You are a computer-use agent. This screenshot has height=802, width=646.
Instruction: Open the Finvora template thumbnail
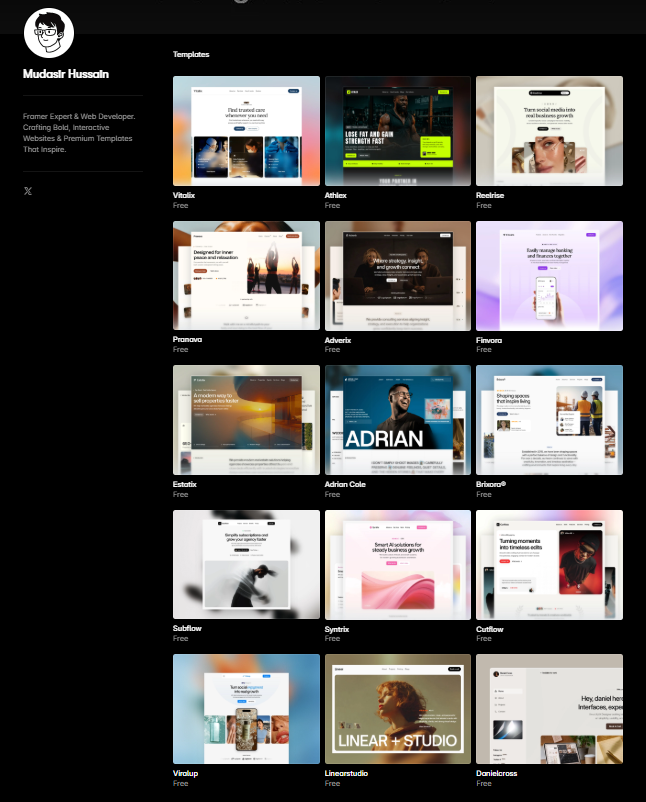click(x=549, y=276)
